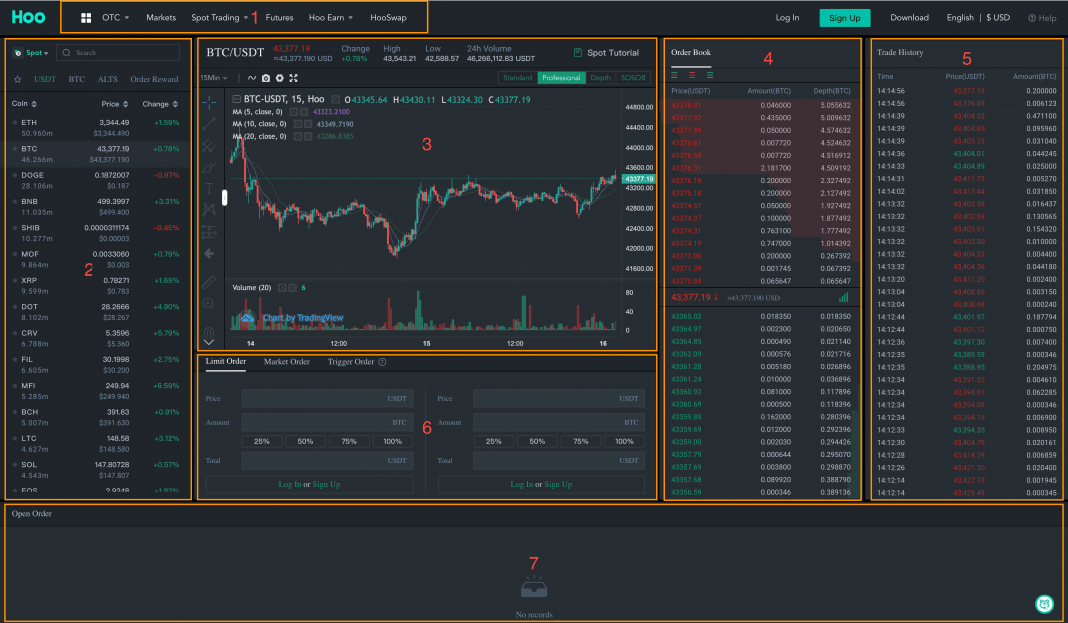Expand the OTC dropdown menu
Screen dimensions: 1068x623
(x=116, y=18)
